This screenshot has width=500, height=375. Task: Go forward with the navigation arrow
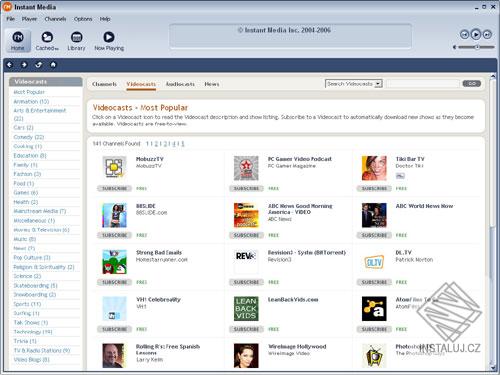pyautogui.click(x=24, y=65)
